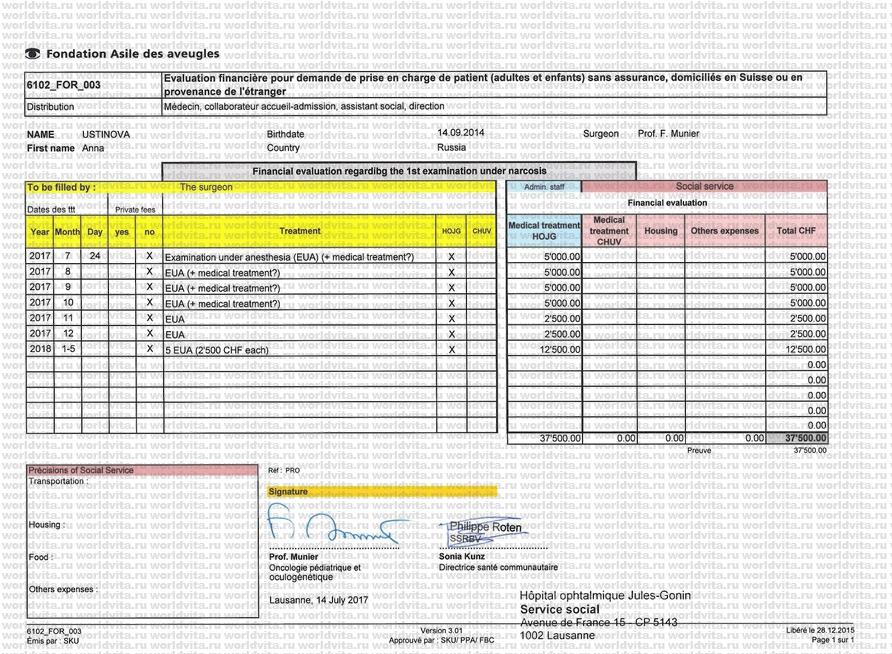Click the date line 'Lausanne, 14 July 2017'

tap(319, 600)
